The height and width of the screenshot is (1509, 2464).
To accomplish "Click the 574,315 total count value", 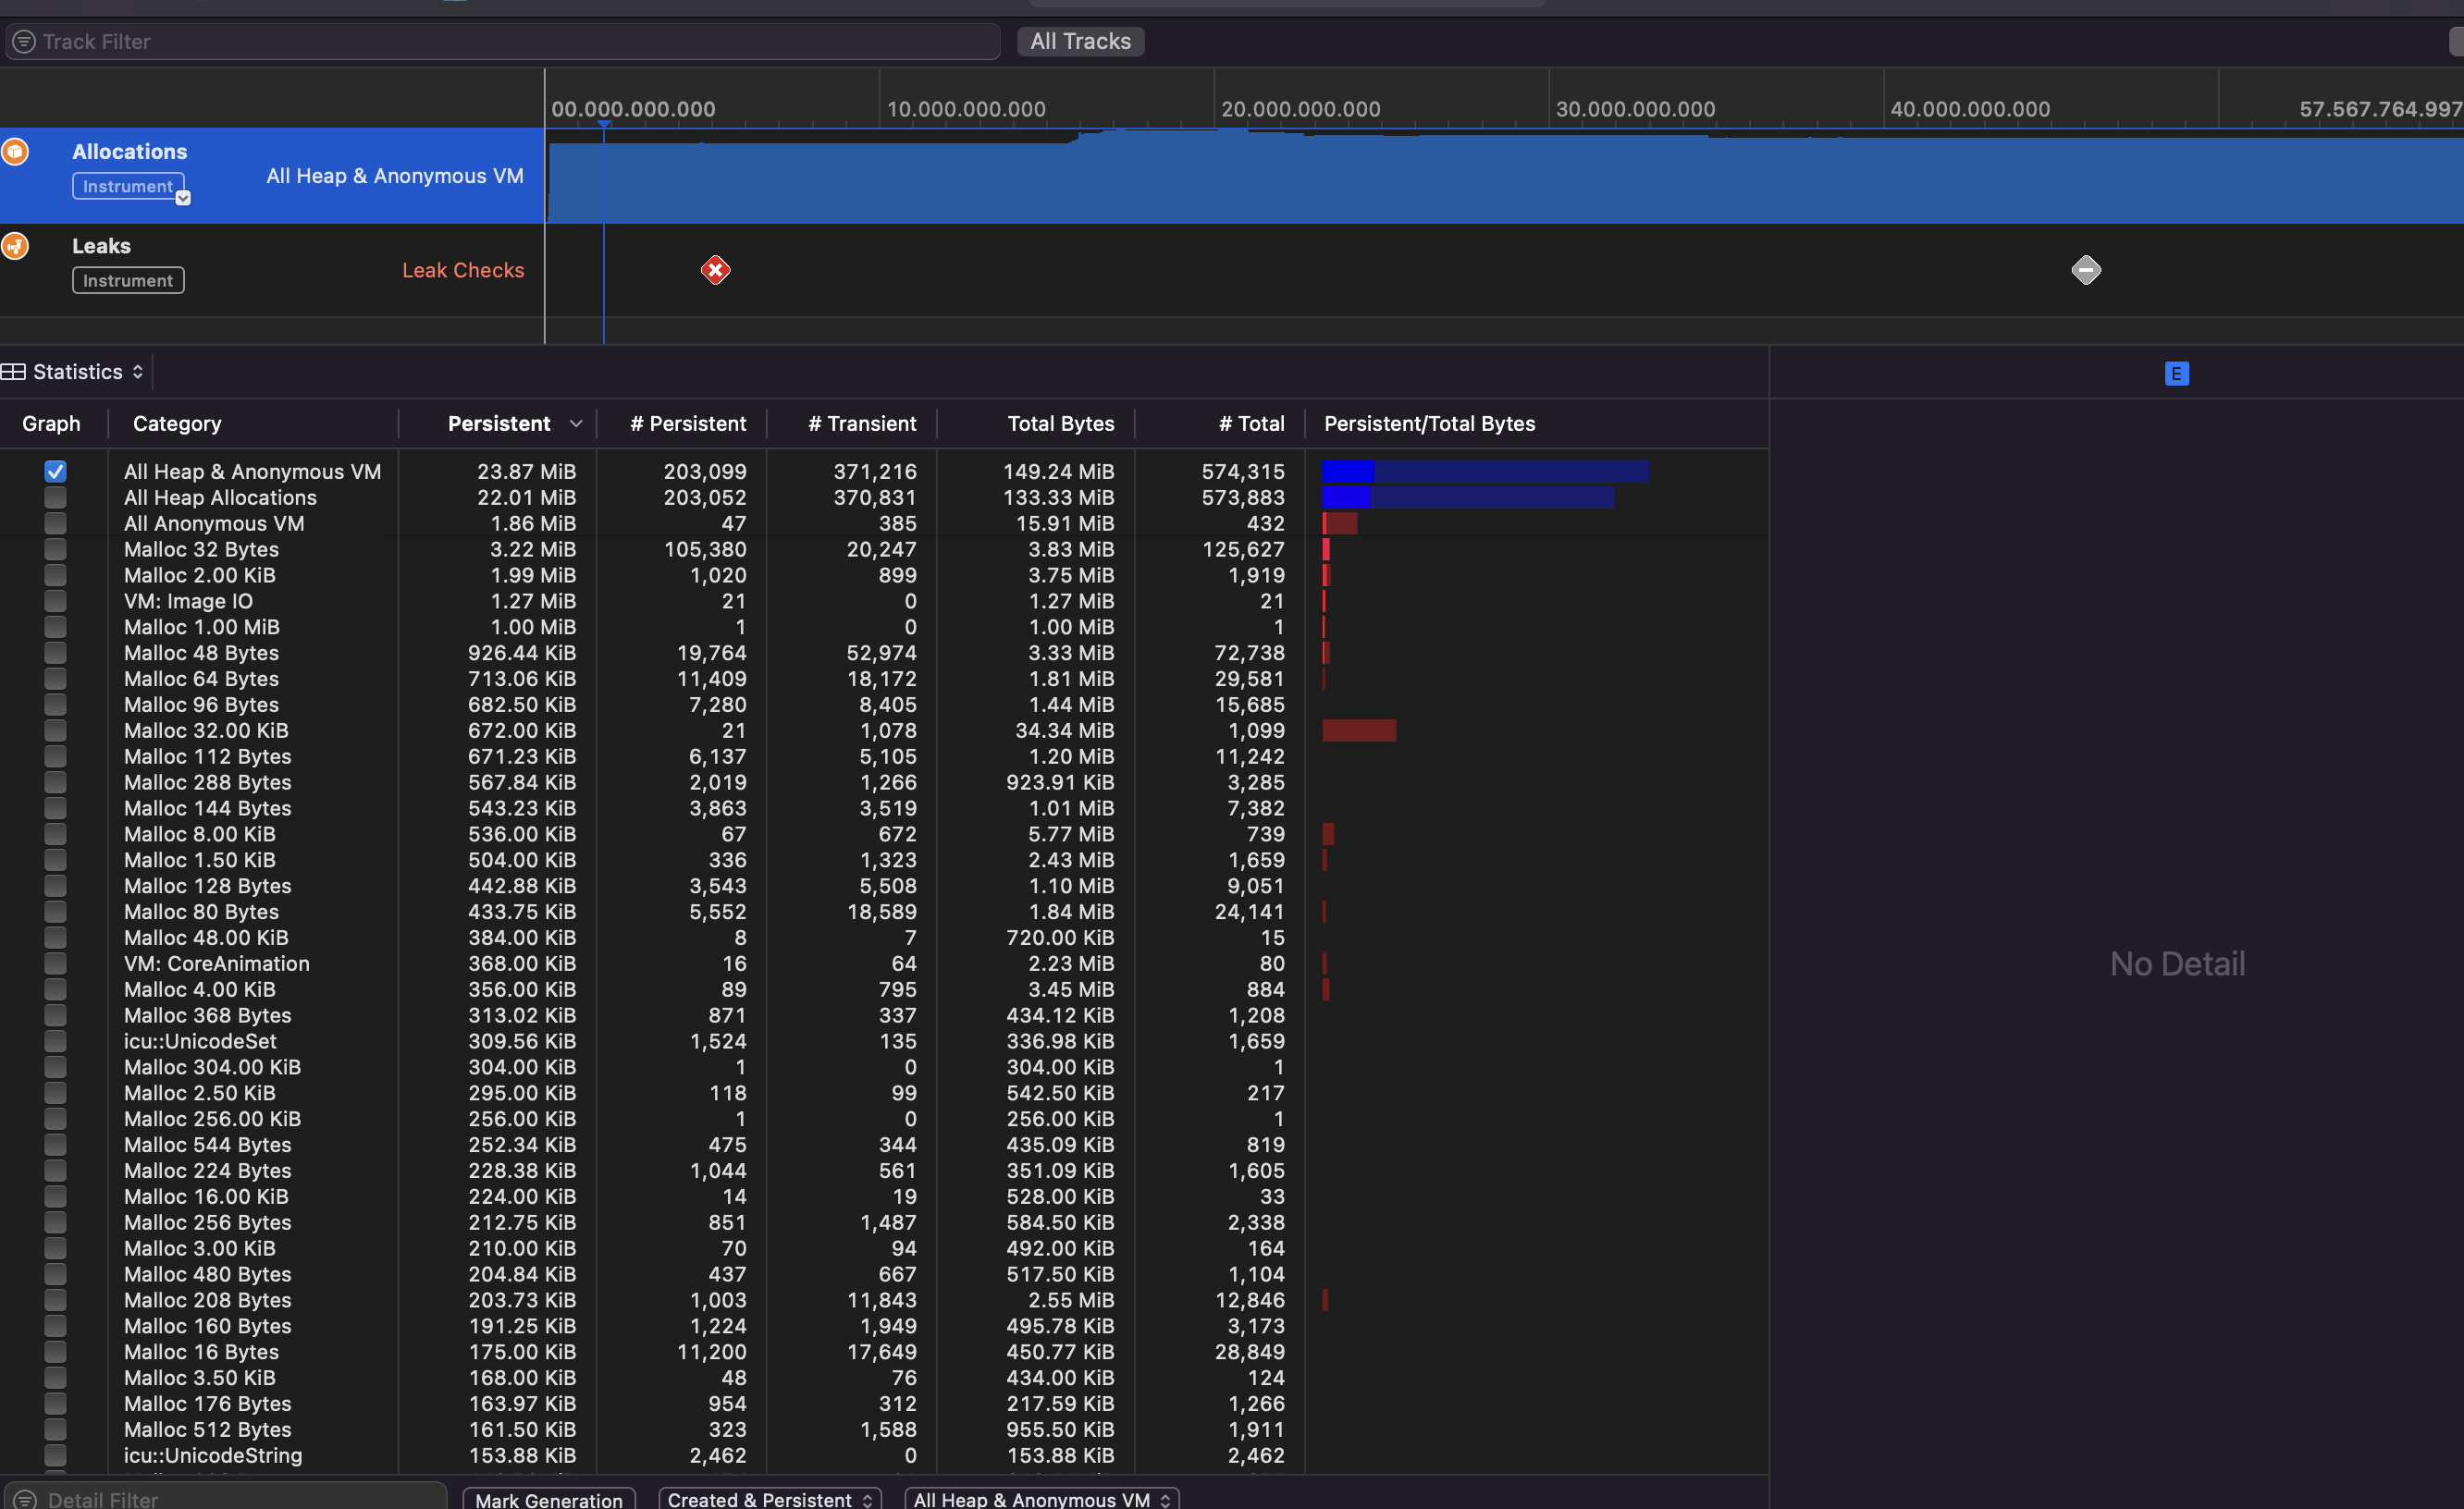I will tap(1243, 471).
